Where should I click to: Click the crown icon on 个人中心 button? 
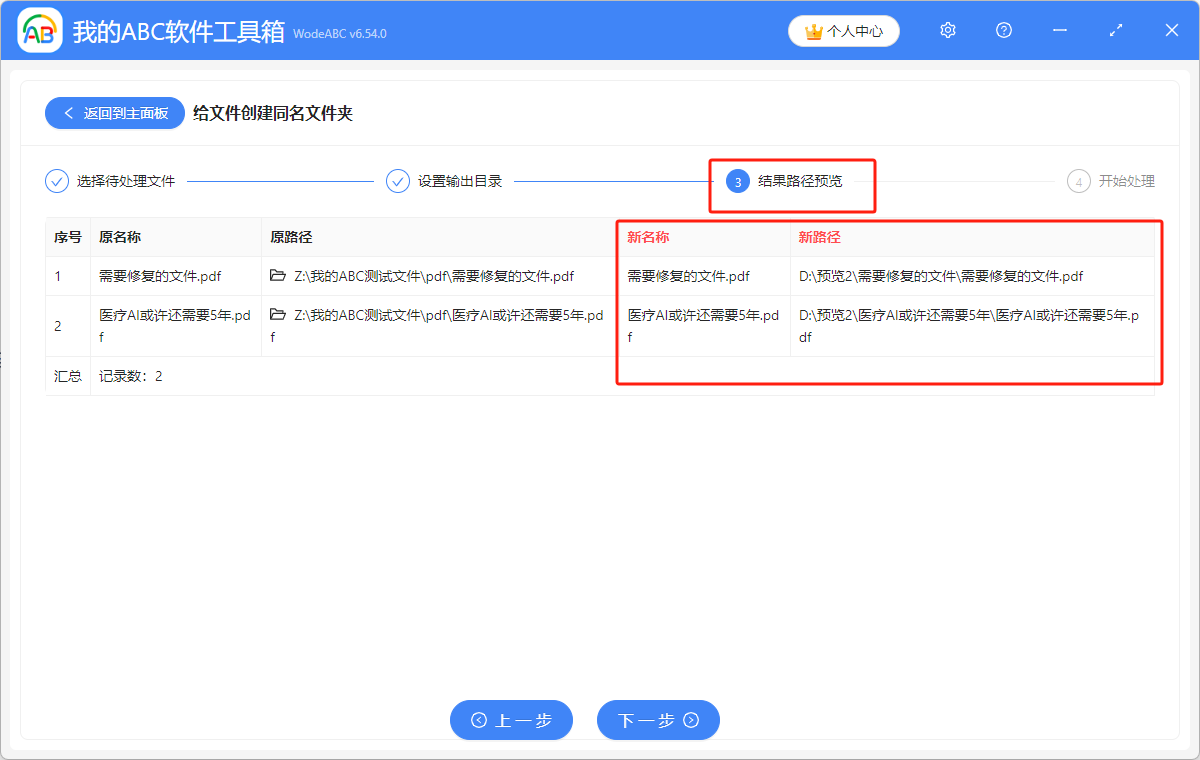812,30
